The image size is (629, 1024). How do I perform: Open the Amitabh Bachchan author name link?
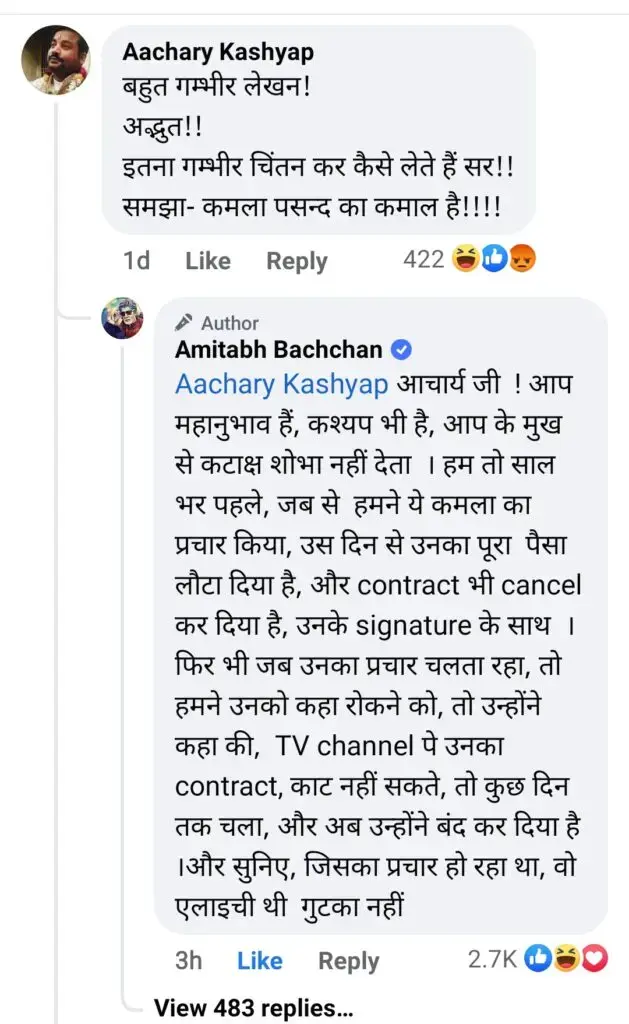click(x=279, y=349)
